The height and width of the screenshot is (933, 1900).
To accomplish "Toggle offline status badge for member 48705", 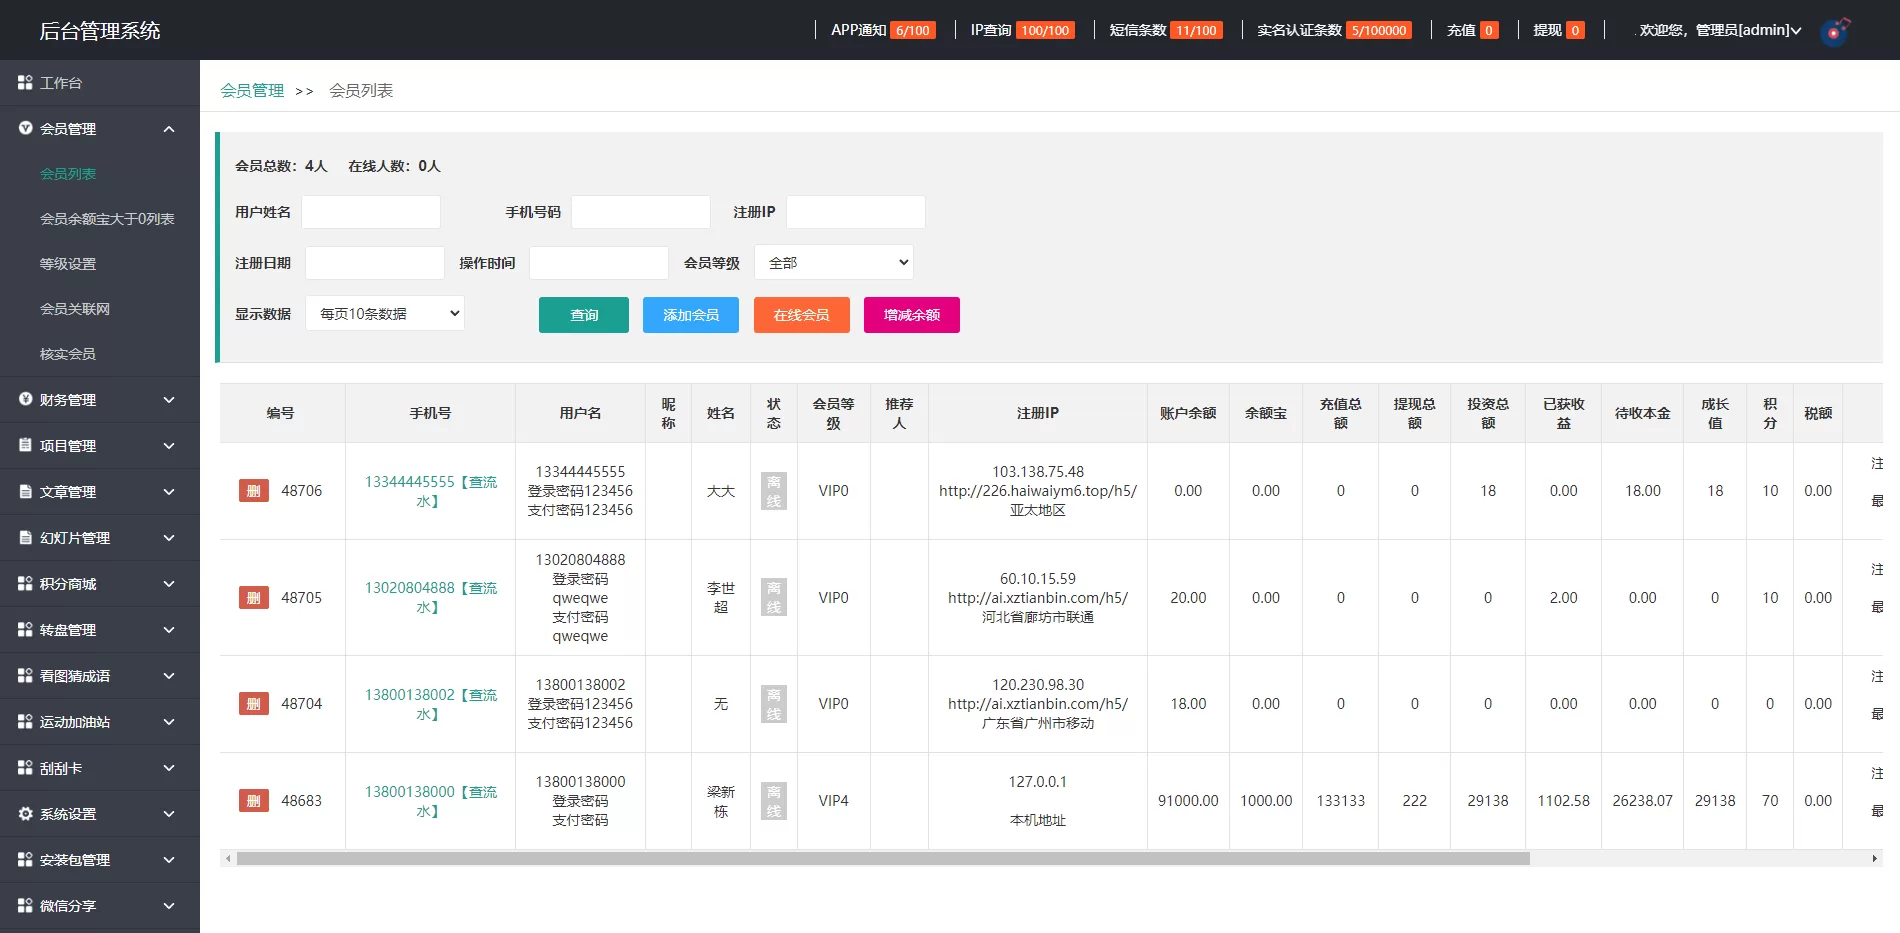I will pos(773,598).
